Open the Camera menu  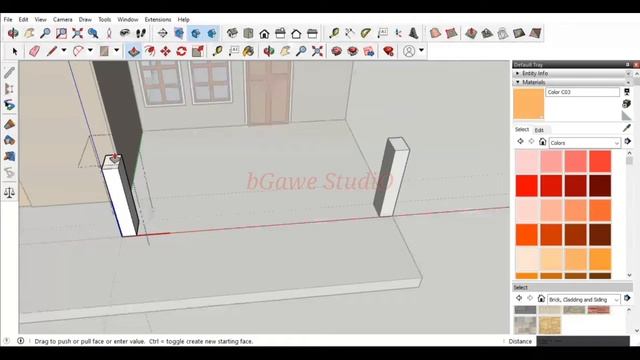62,19
